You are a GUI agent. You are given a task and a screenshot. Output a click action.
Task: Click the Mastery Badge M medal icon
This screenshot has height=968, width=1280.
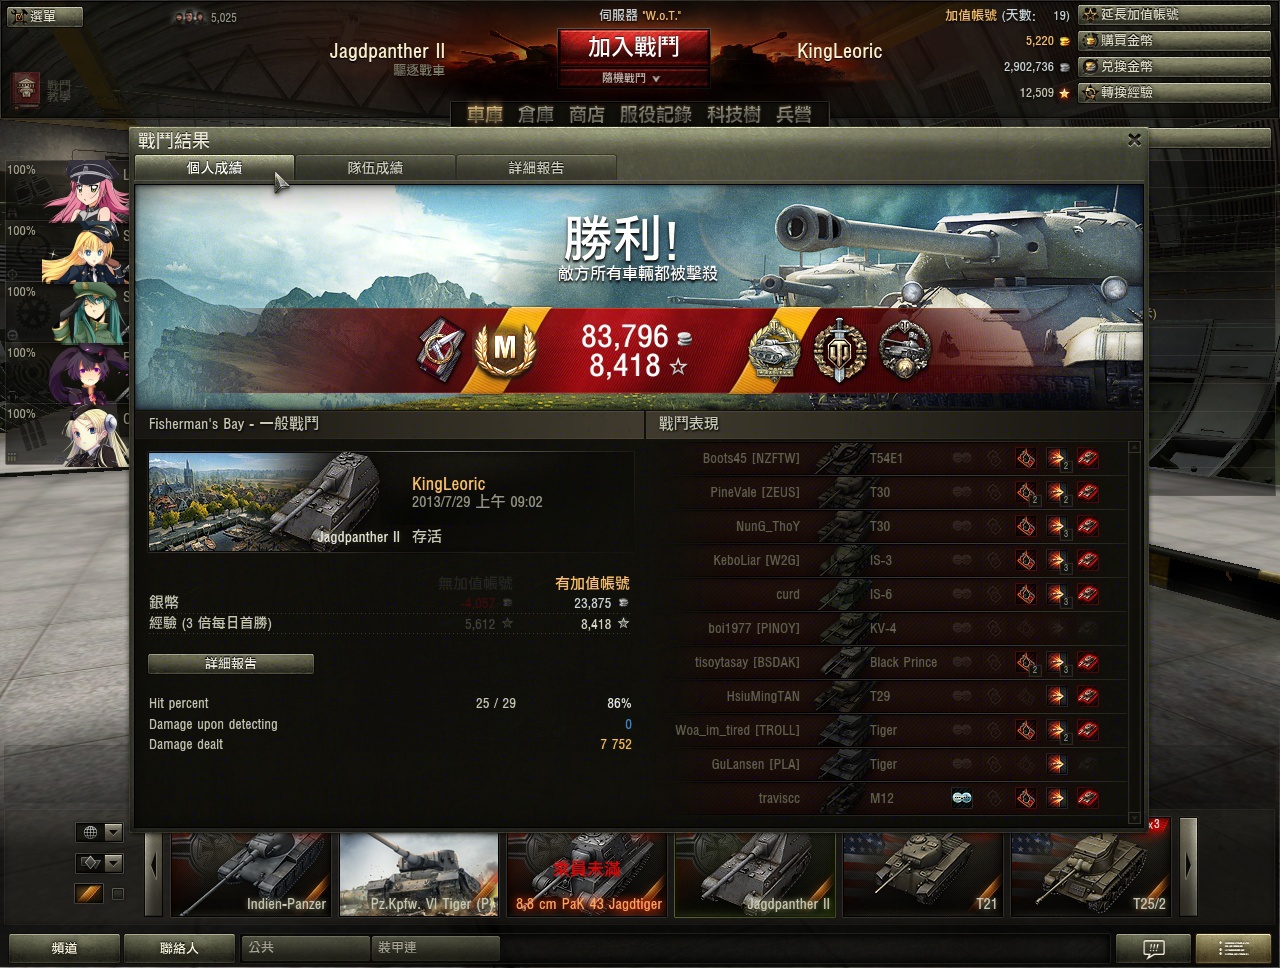(x=505, y=348)
